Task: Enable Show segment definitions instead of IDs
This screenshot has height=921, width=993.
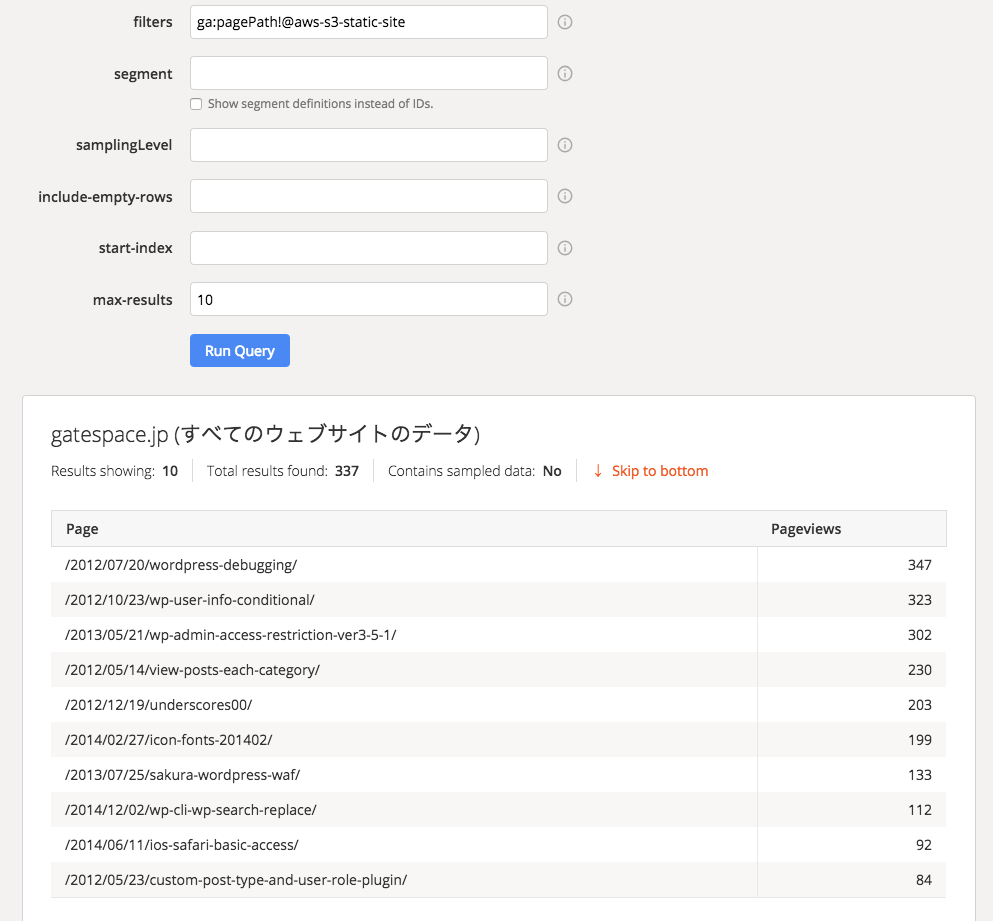Action: [x=196, y=103]
